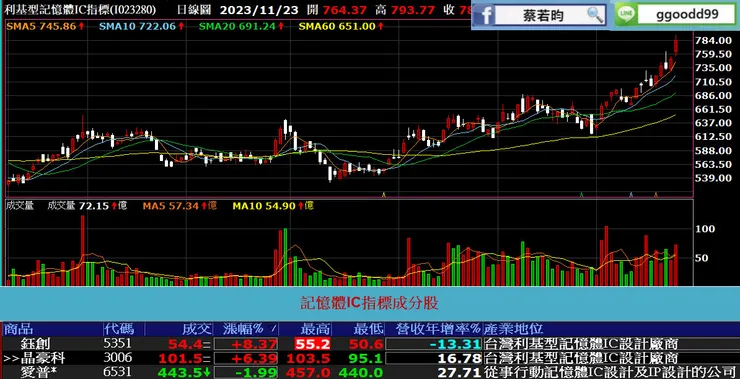The height and width of the screenshot is (379, 740).
Task: Click the SMA5 745.86 indicator label
Action: 46,26
